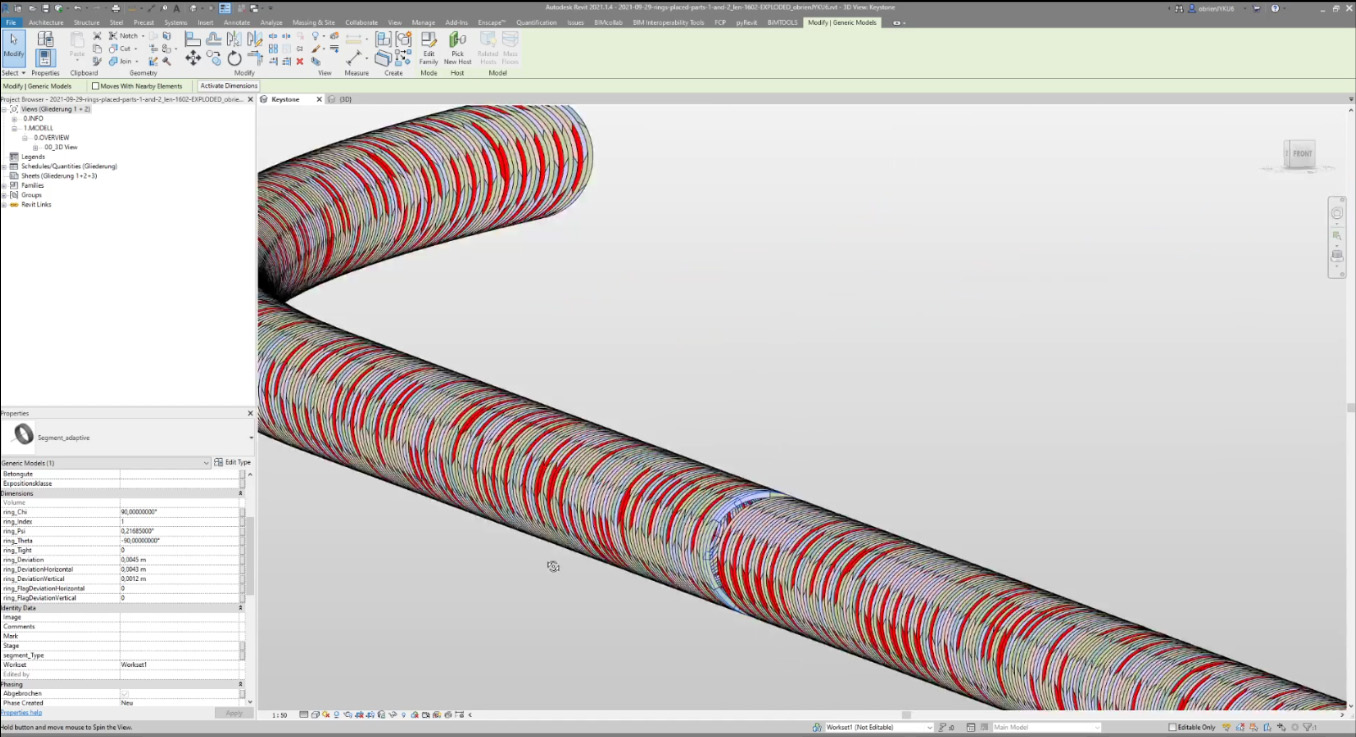Click the Undo icon in quick access toolbar

pos(77,8)
